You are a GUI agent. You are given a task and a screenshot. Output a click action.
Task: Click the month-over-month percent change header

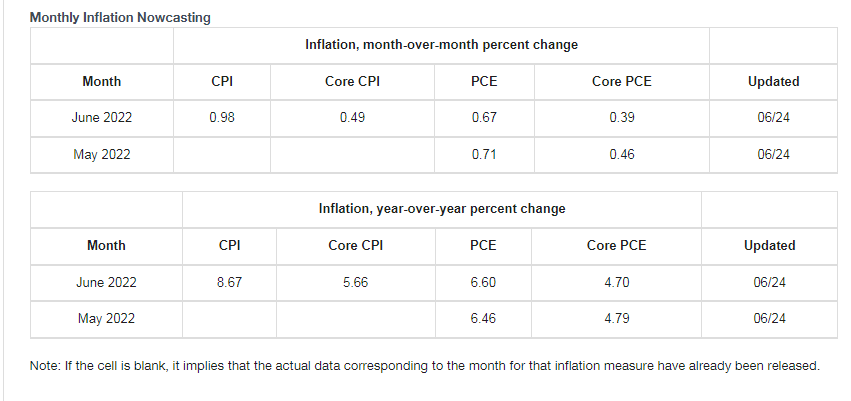coord(441,45)
